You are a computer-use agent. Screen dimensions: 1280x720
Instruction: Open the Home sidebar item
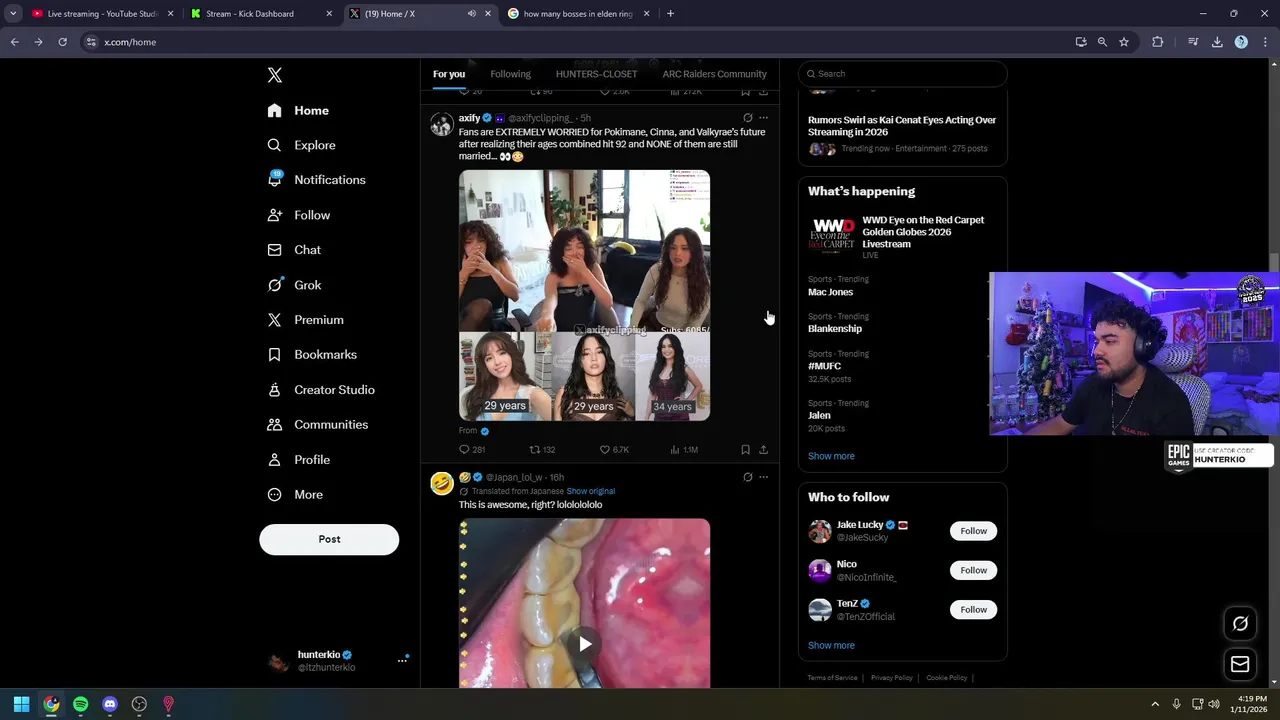(x=298, y=111)
